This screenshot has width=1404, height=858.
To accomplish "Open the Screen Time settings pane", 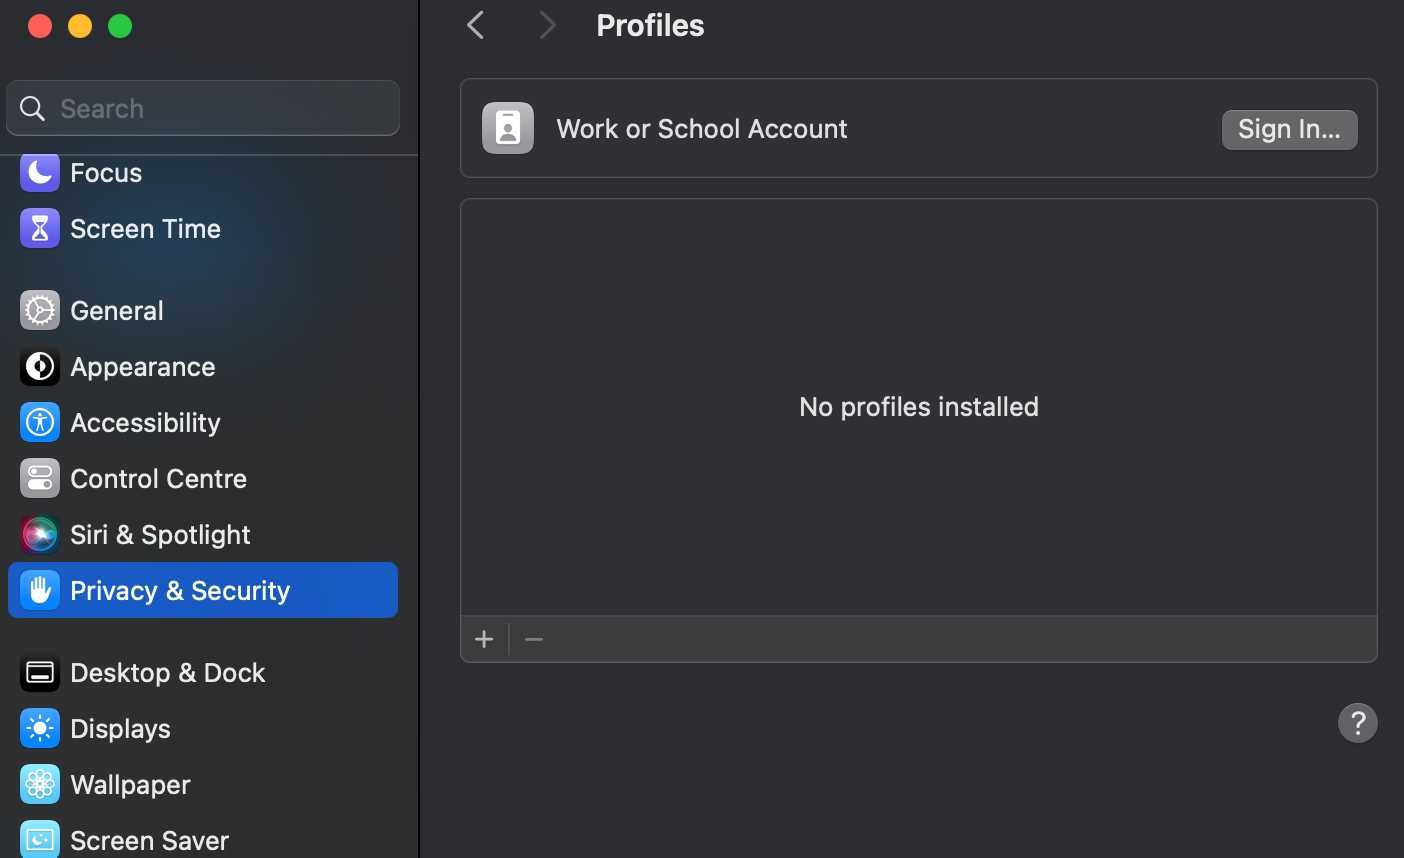I will pyautogui.click(x=203, y=229).
